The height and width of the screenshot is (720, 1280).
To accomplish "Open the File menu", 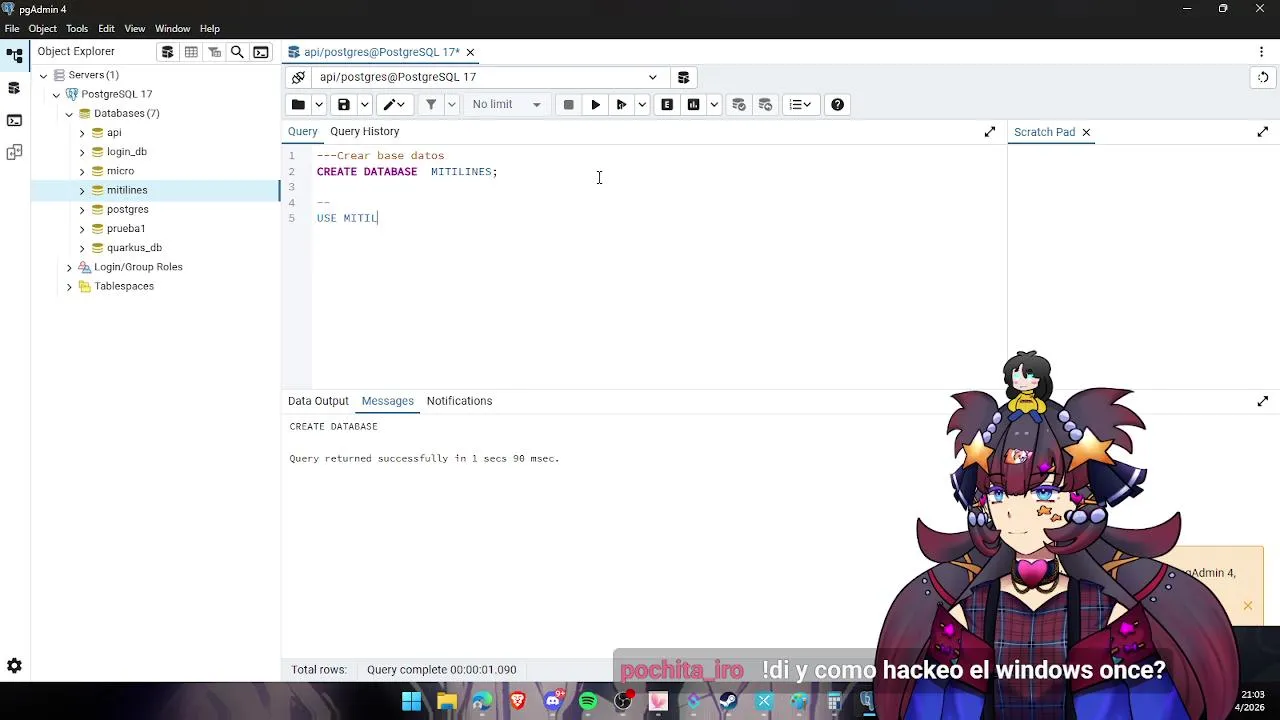I will [x=12, y=29].
